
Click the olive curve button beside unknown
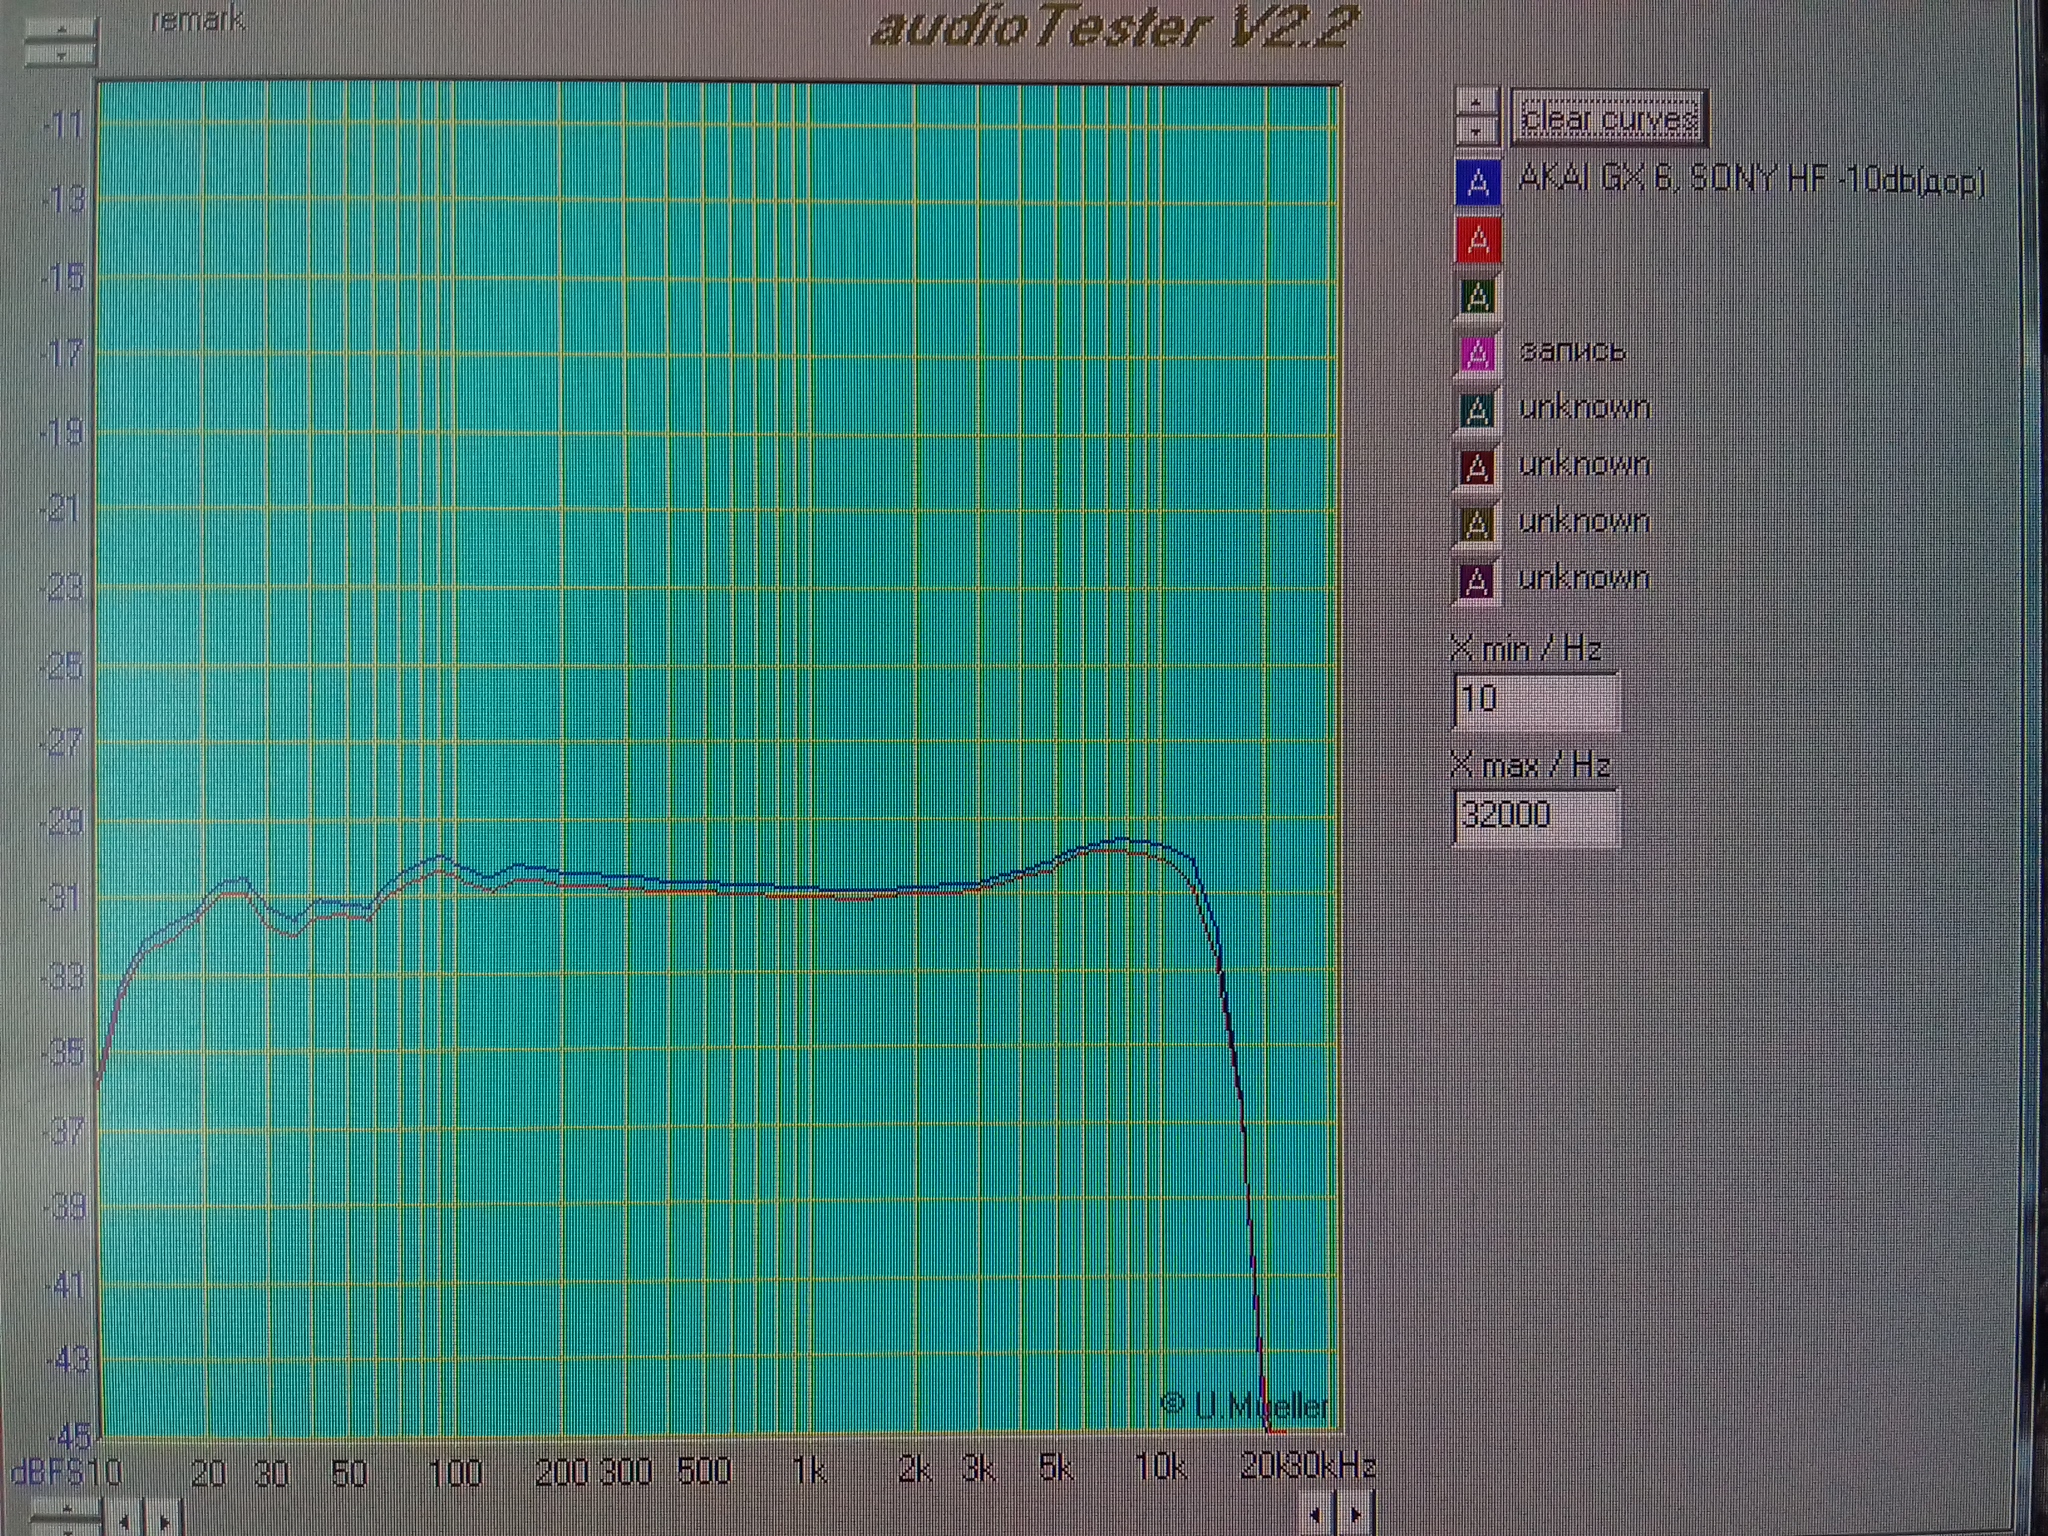point(1477,524)
